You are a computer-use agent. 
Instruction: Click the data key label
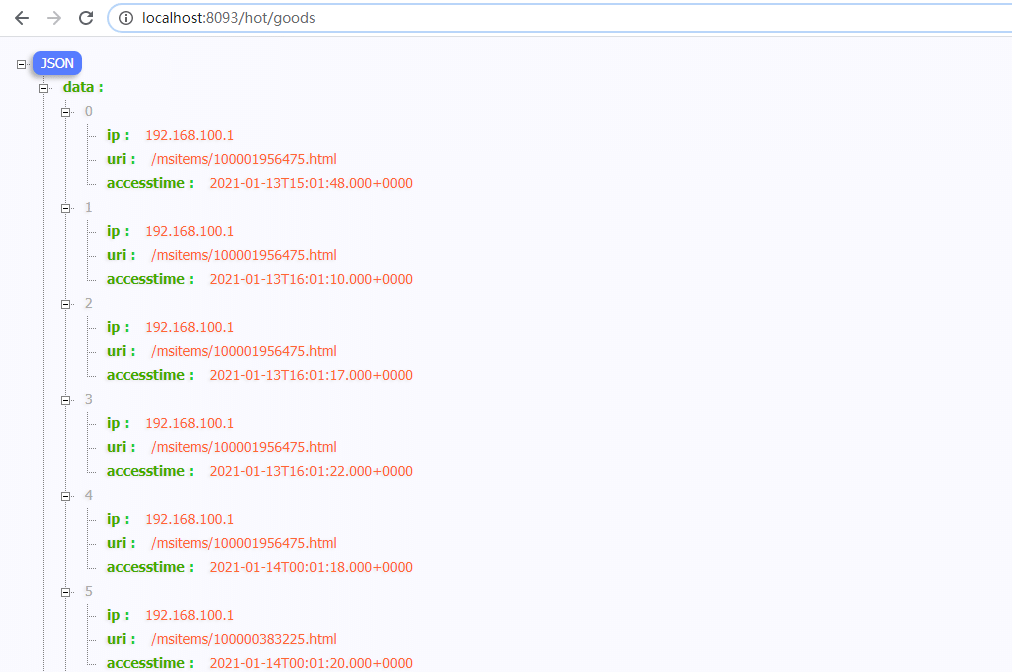[82, 87]
